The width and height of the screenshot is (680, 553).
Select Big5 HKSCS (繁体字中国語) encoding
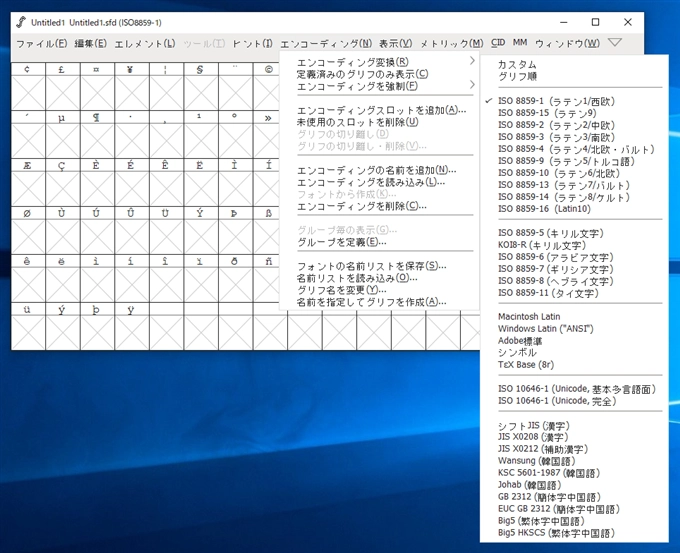tap(574, 533)
